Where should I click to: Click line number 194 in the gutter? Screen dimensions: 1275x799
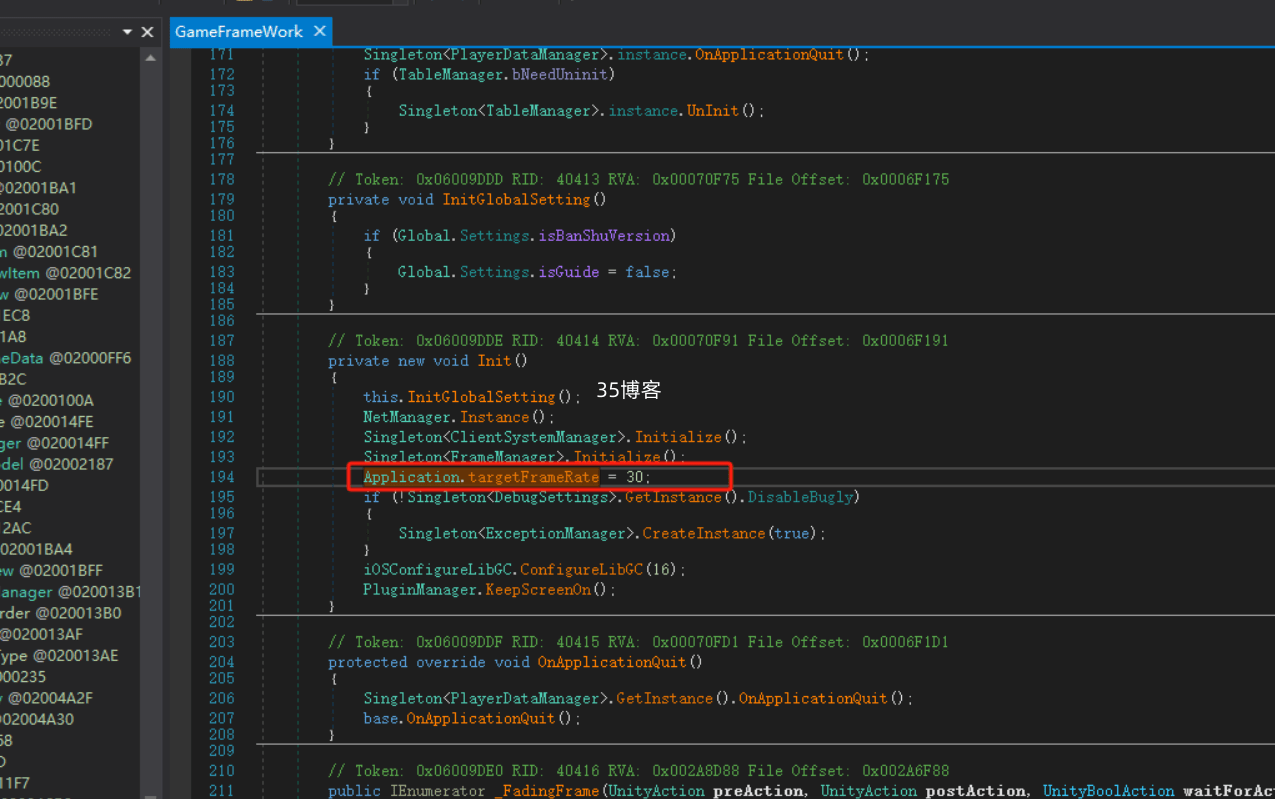tap(221, 477)
